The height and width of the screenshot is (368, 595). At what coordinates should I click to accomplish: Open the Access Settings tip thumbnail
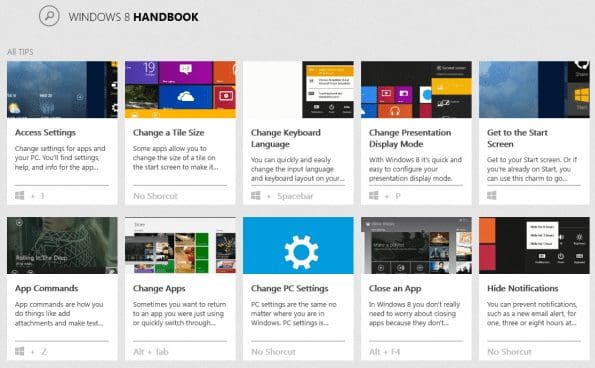coord(62,90)
